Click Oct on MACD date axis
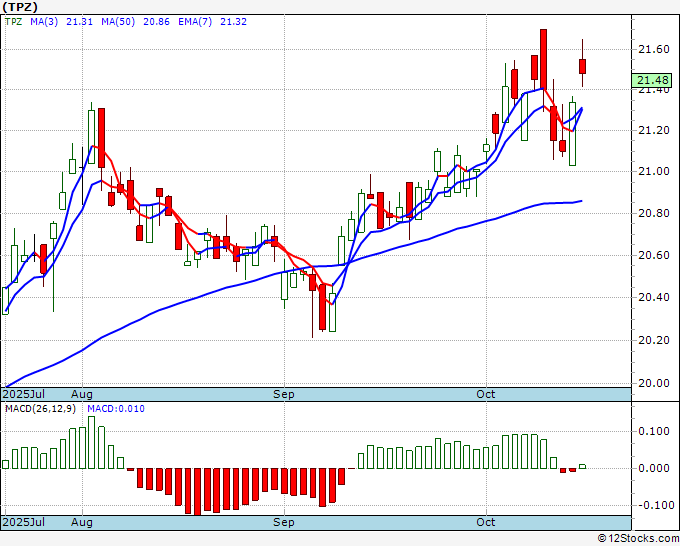Viewport: 680px width, 546px height. (x=485, y=522)
